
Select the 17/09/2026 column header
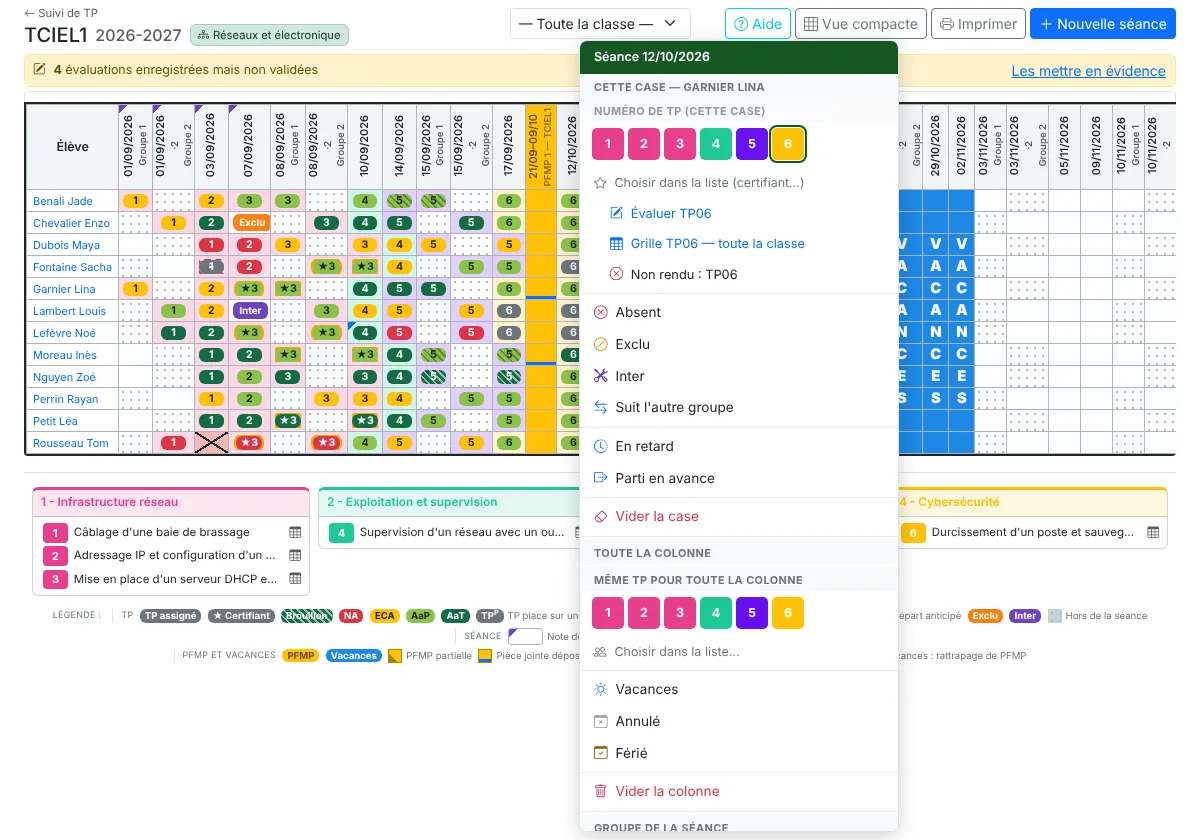pos(508,145)
